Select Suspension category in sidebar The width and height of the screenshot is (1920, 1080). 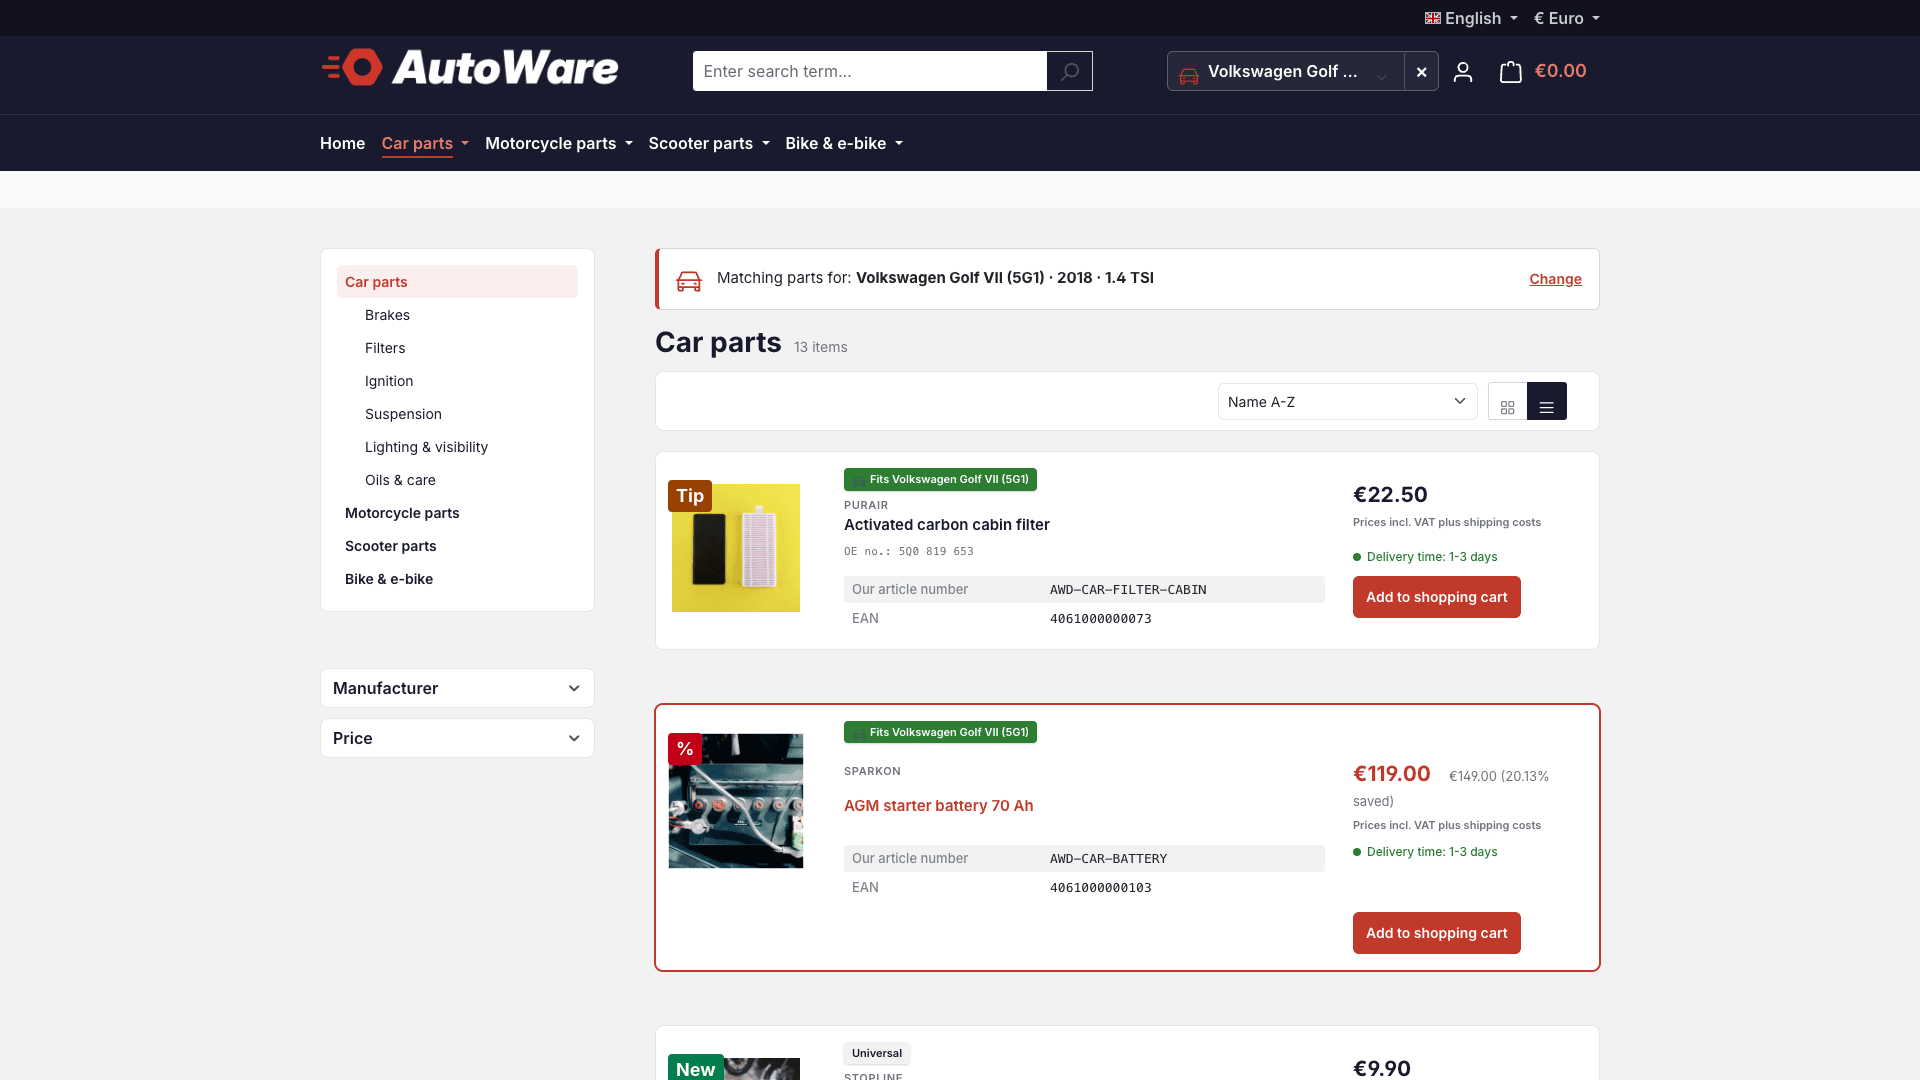tap(403, 414)
